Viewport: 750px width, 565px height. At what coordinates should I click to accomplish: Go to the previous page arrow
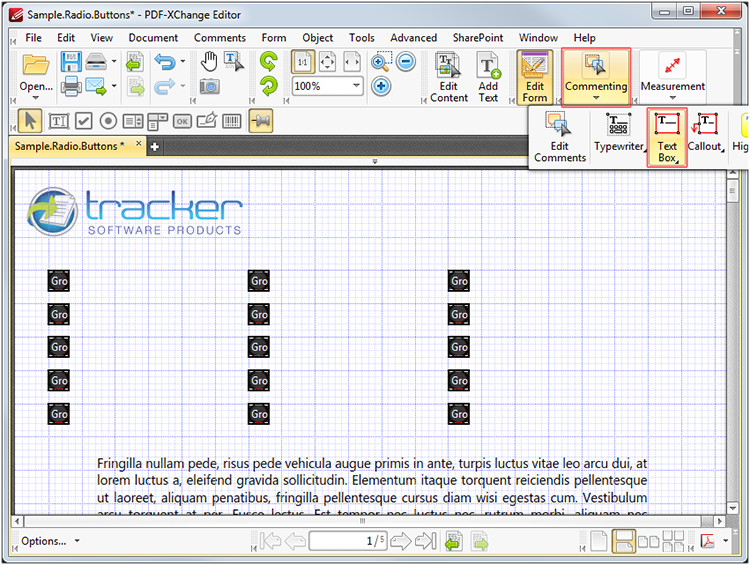[x=295, y=541]
